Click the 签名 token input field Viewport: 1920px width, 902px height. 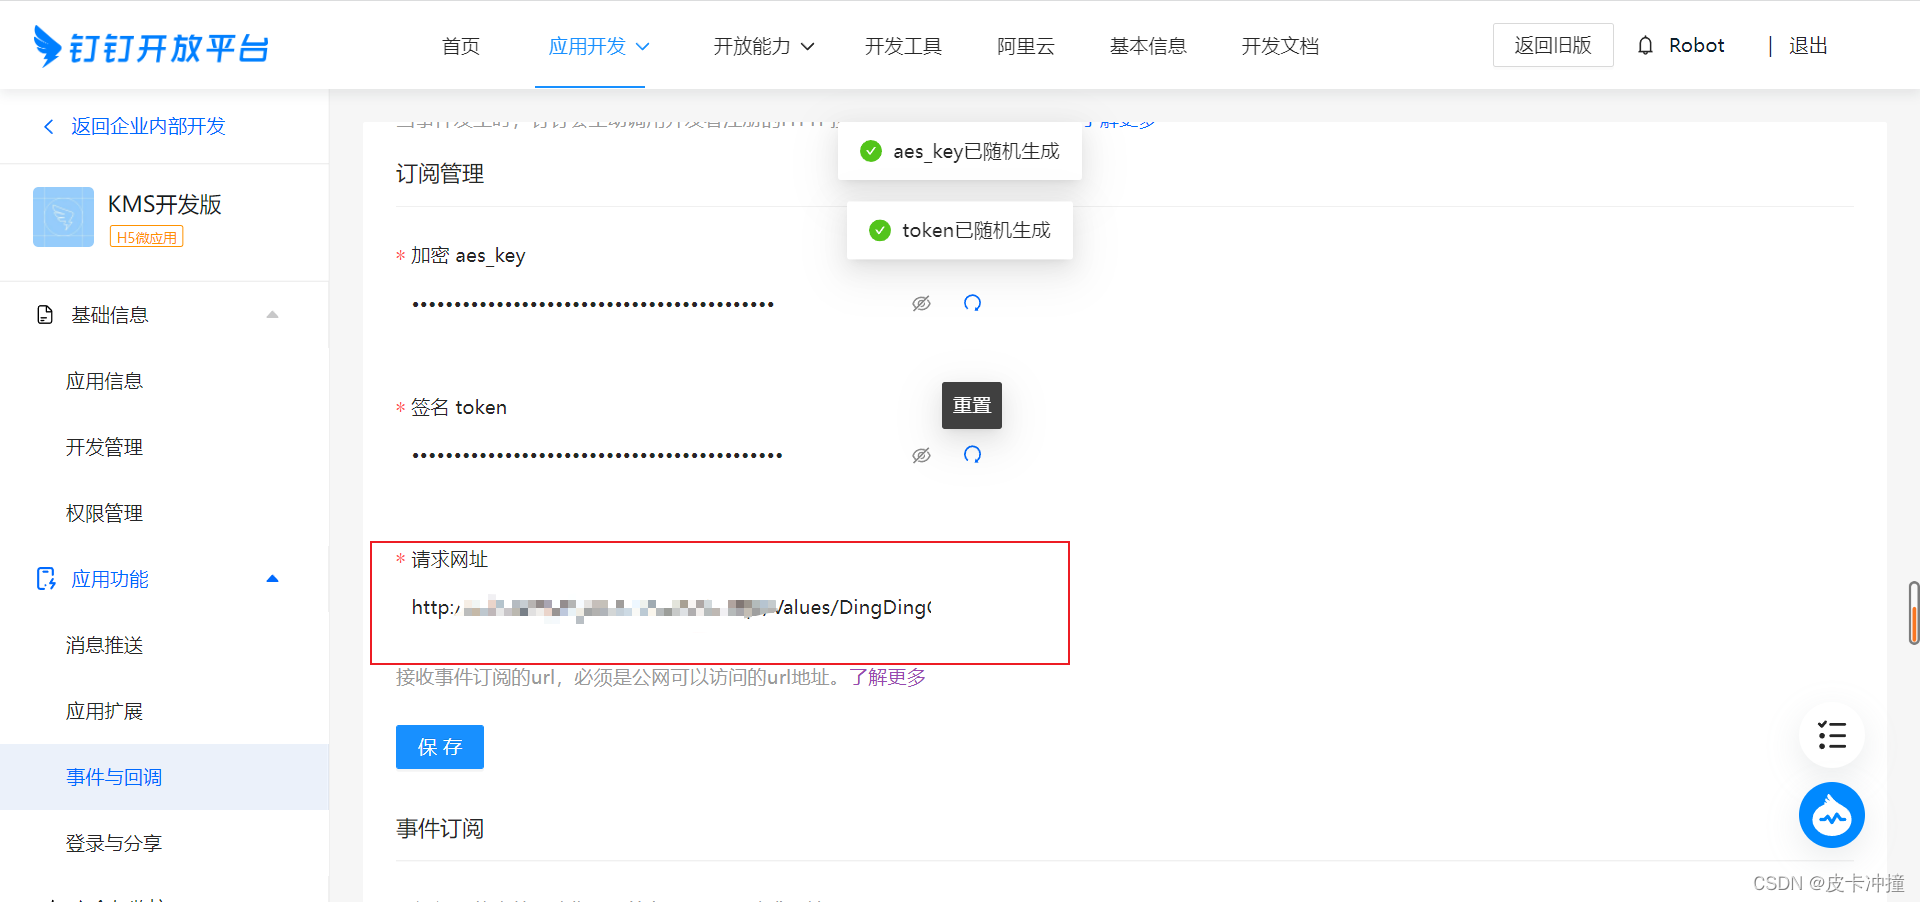click(x=650, y=455)
